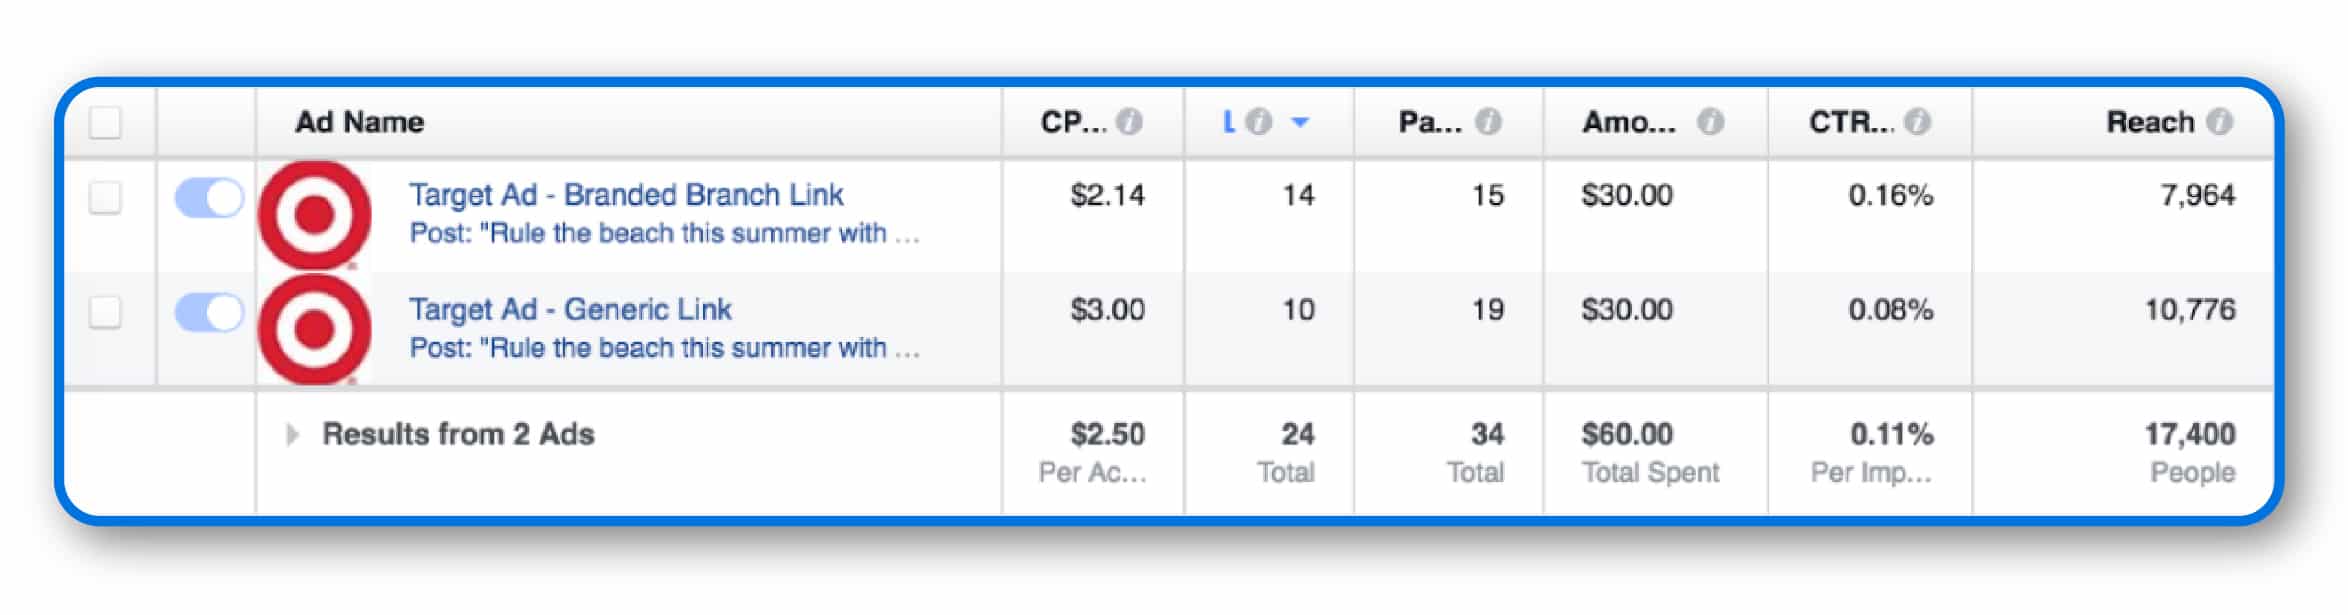Image resolution: width=2348 pixels, height=615 pixels.
Task: Check the select-all checkbox in header
Action: coord(105,123)
